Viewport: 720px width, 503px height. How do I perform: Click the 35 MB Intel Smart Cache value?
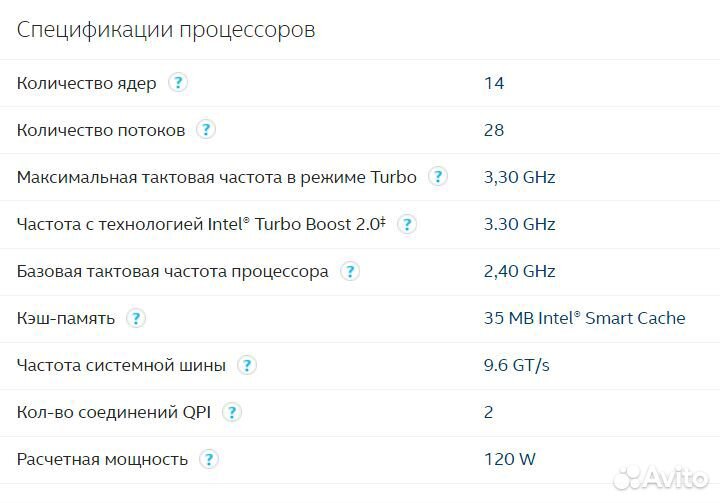click(x=584, y=318)
